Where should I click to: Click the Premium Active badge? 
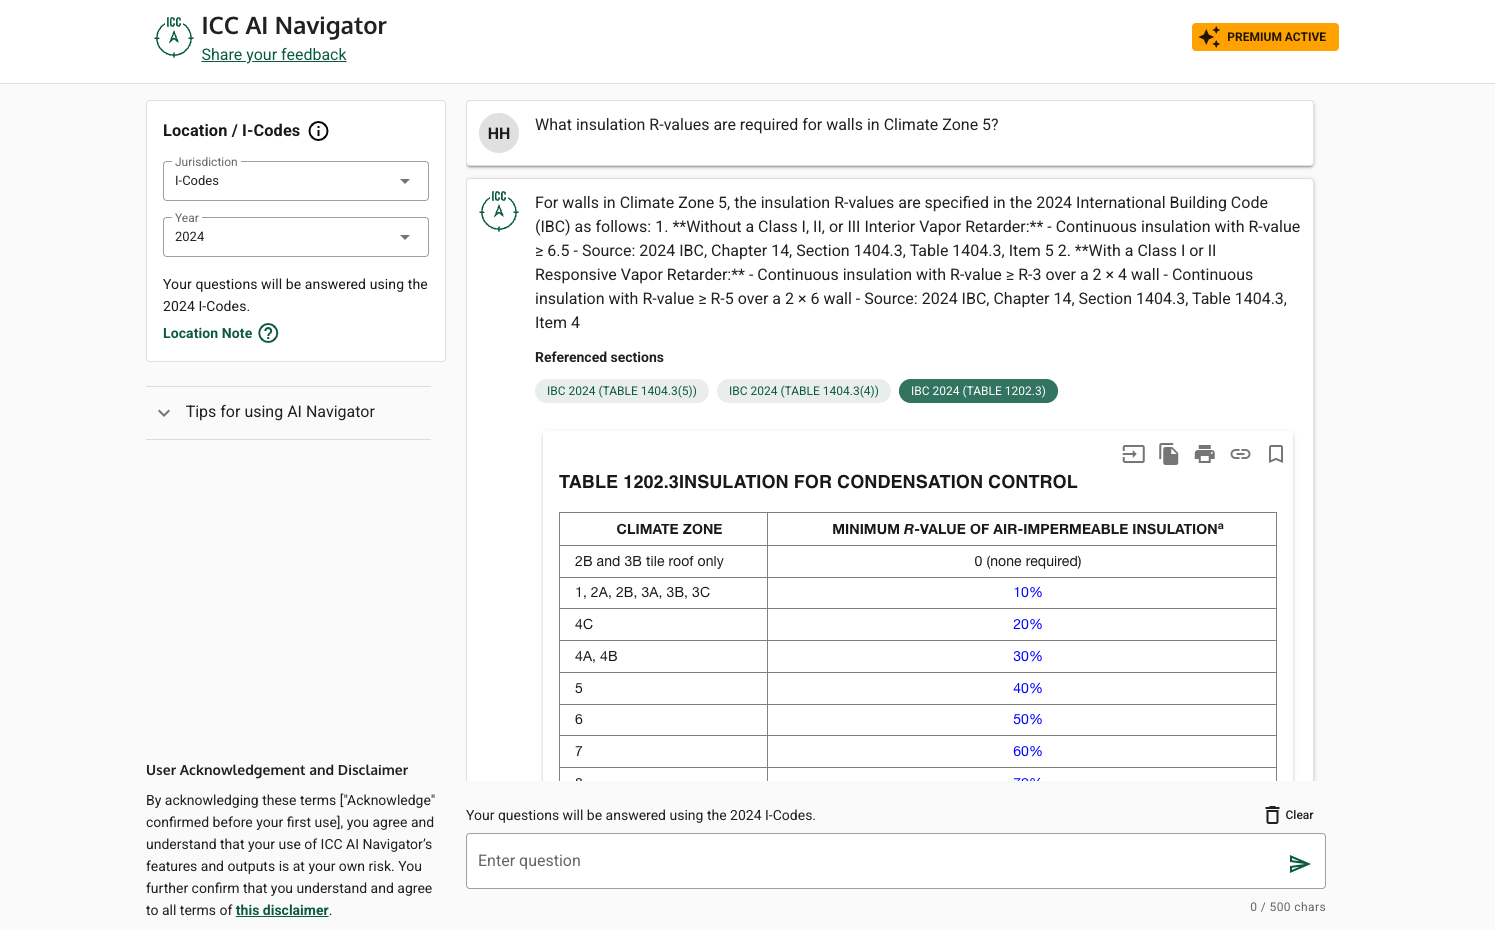pyautogui.click(x=1265, y=37)
